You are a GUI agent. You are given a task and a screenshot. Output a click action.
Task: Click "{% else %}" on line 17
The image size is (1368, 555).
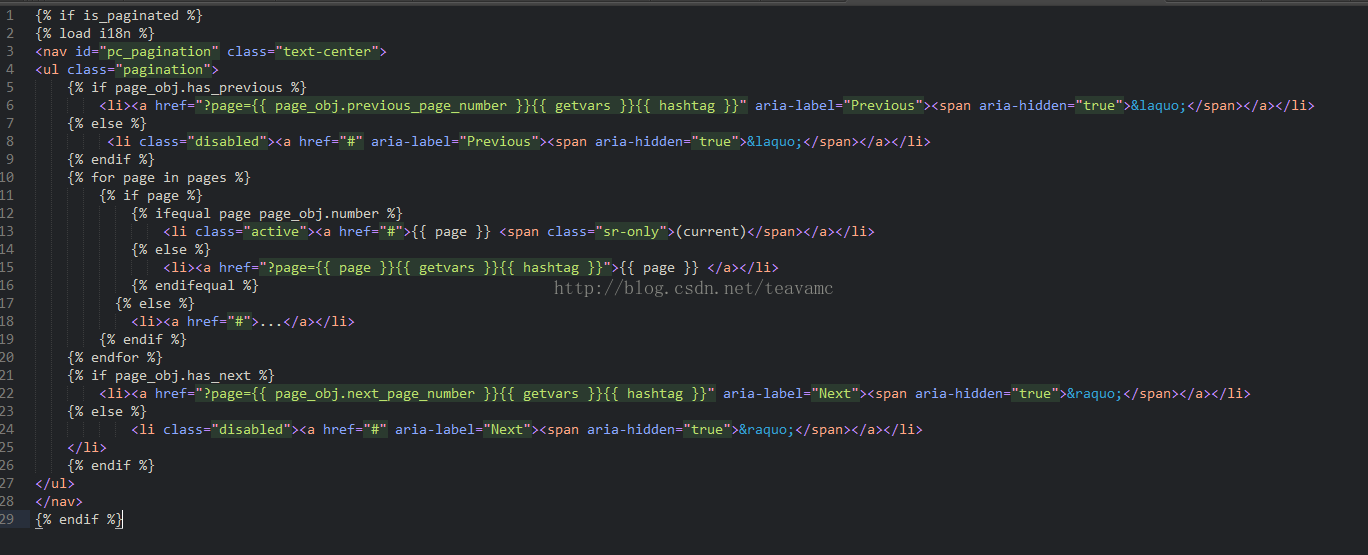tap(155, 304)
